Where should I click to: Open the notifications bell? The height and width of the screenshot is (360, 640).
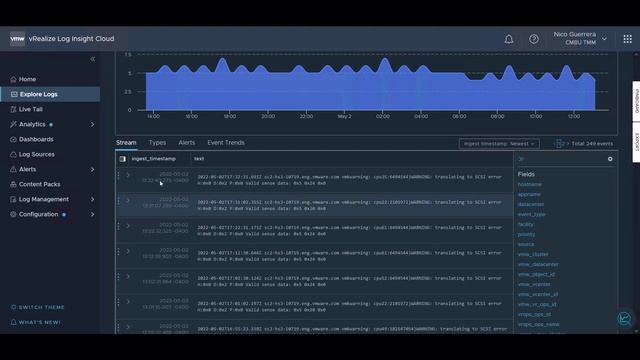pyautogui.click(x=509, y=39)
